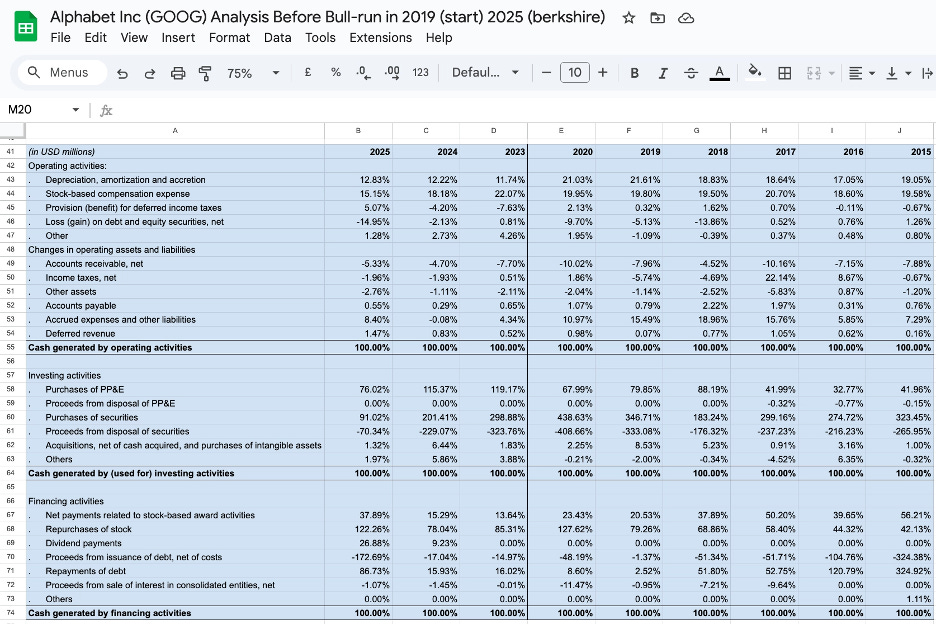The image size is (936, 624).
Task: Select row 55 header
Action: tap(11, 348)
